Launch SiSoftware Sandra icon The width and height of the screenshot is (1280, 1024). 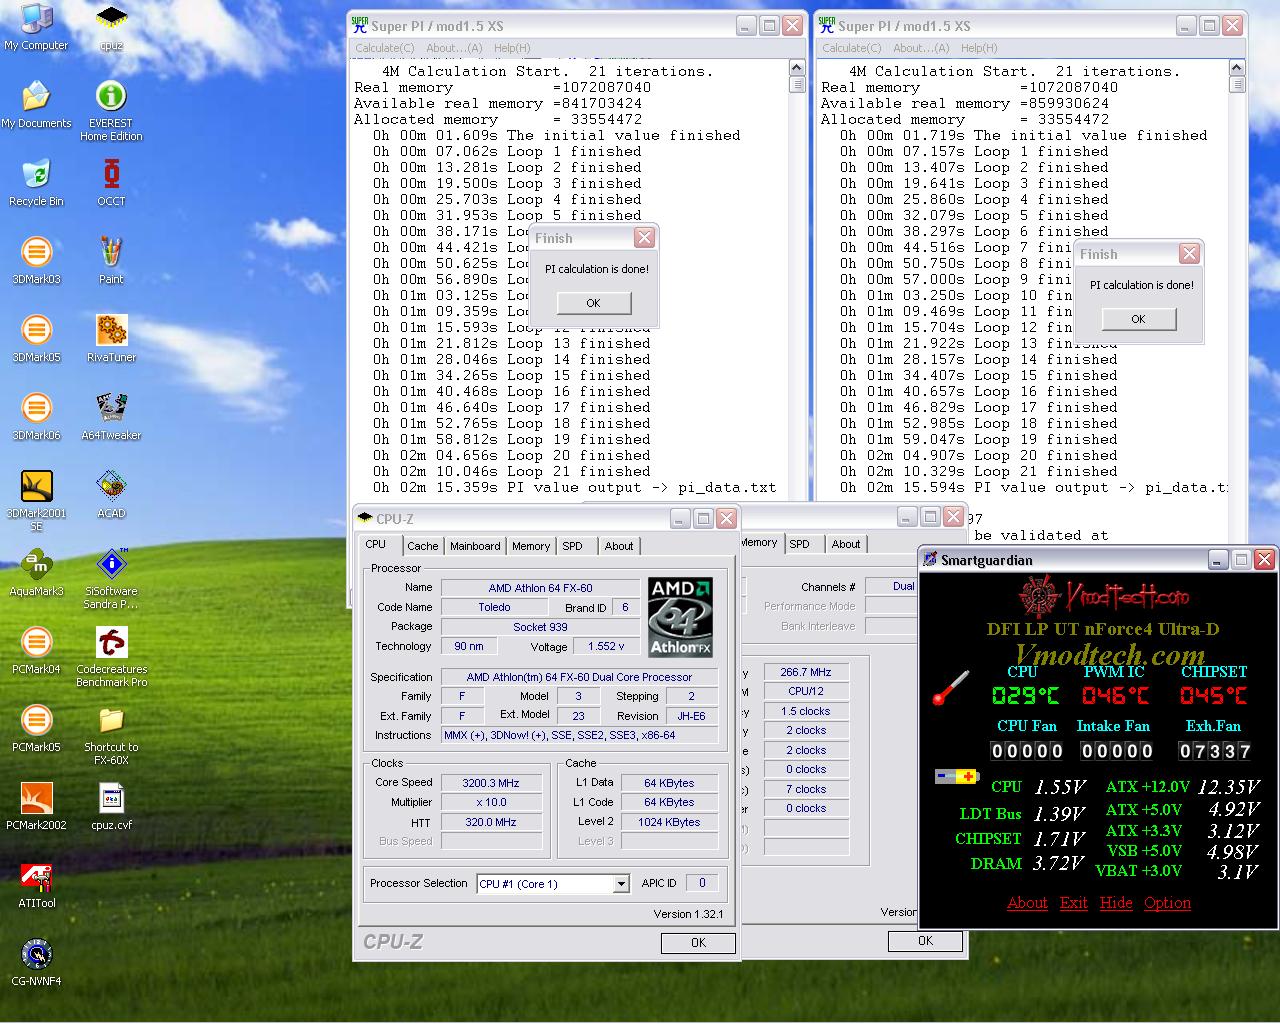click(x=111, y=579)
